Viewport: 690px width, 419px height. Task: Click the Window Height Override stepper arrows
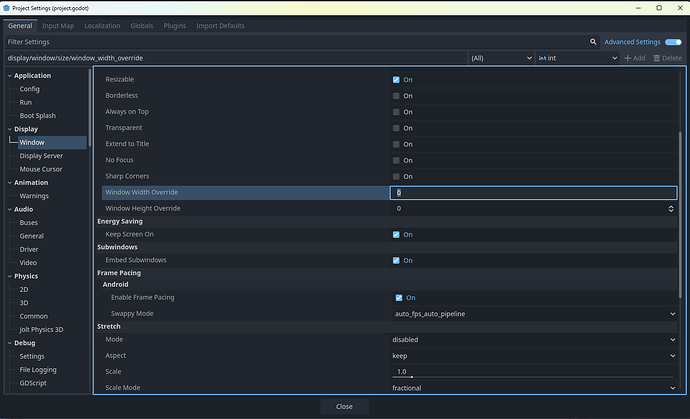pos(671,209)
